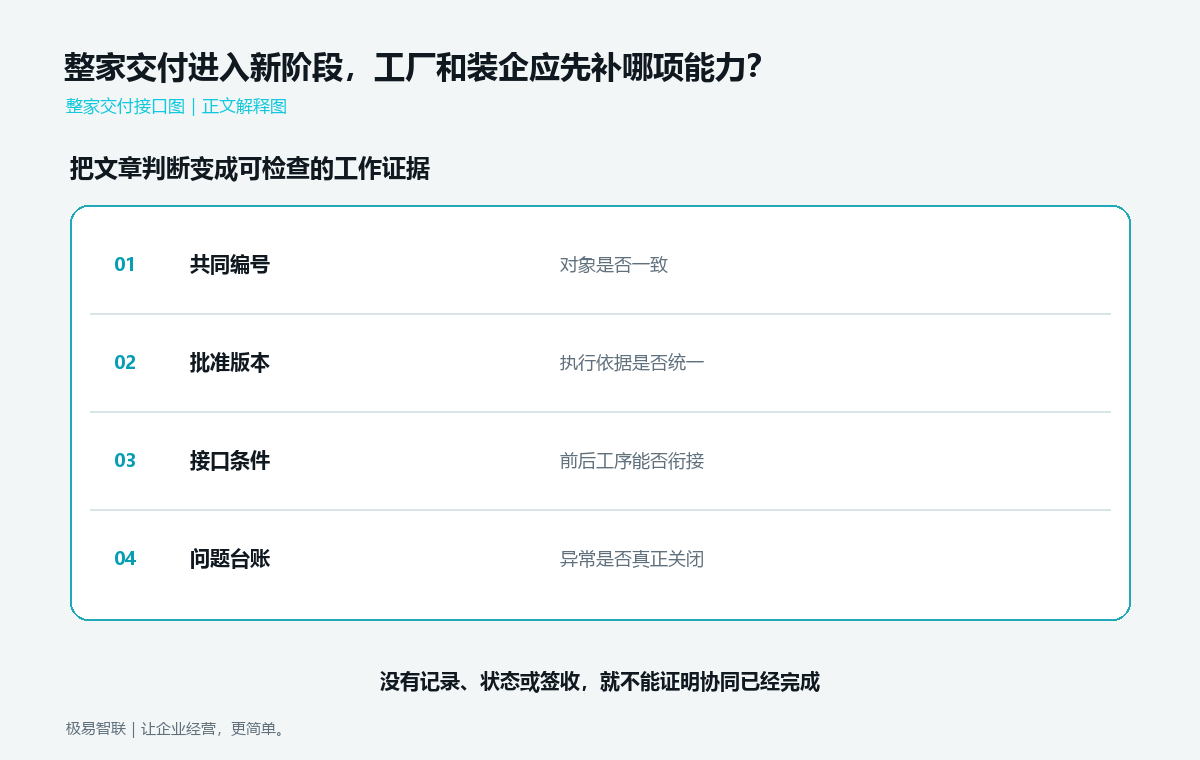Click the footer slogan 让企业经营，更简单

tap(213, 729)
